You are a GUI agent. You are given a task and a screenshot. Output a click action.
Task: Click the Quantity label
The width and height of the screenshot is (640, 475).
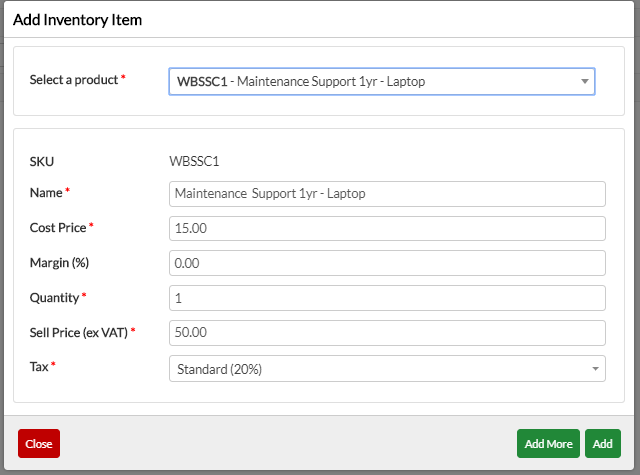(x=54, y=298)
